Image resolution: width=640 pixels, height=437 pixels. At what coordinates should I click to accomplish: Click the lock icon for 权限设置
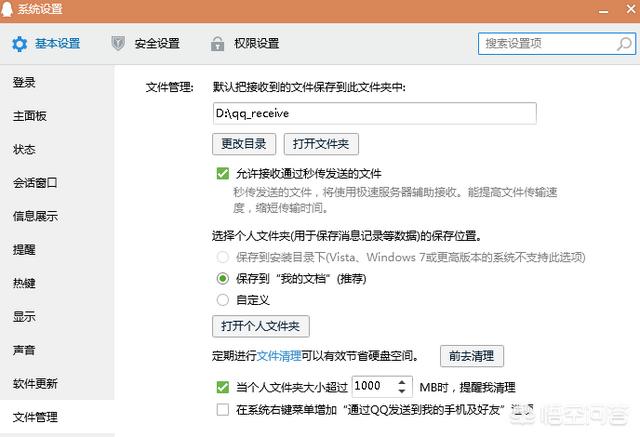[x=217, y=43]
